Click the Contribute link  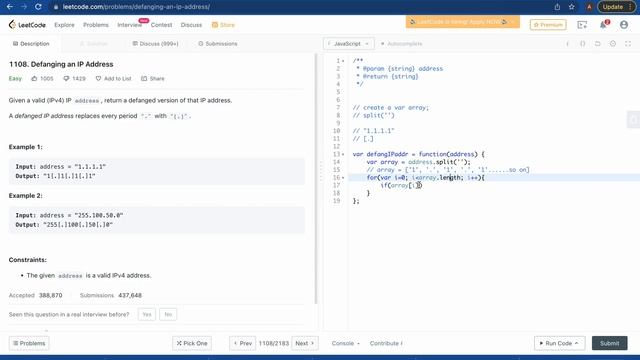[x=386, y=343]
